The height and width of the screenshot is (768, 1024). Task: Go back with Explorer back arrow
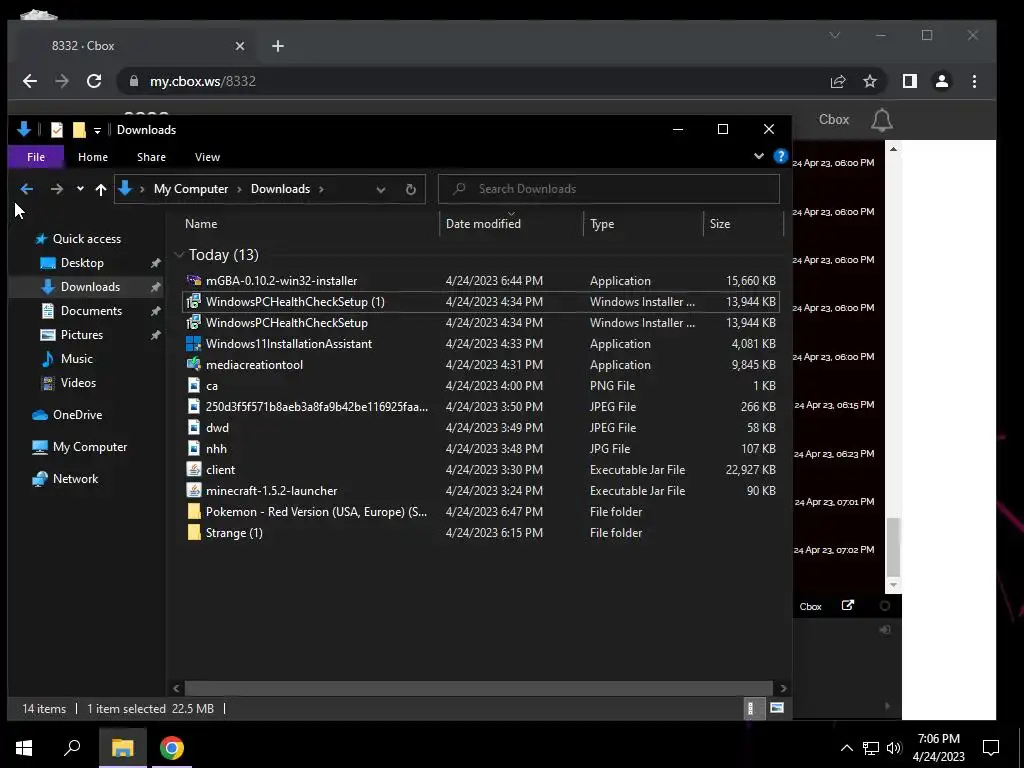pos(27,189)
